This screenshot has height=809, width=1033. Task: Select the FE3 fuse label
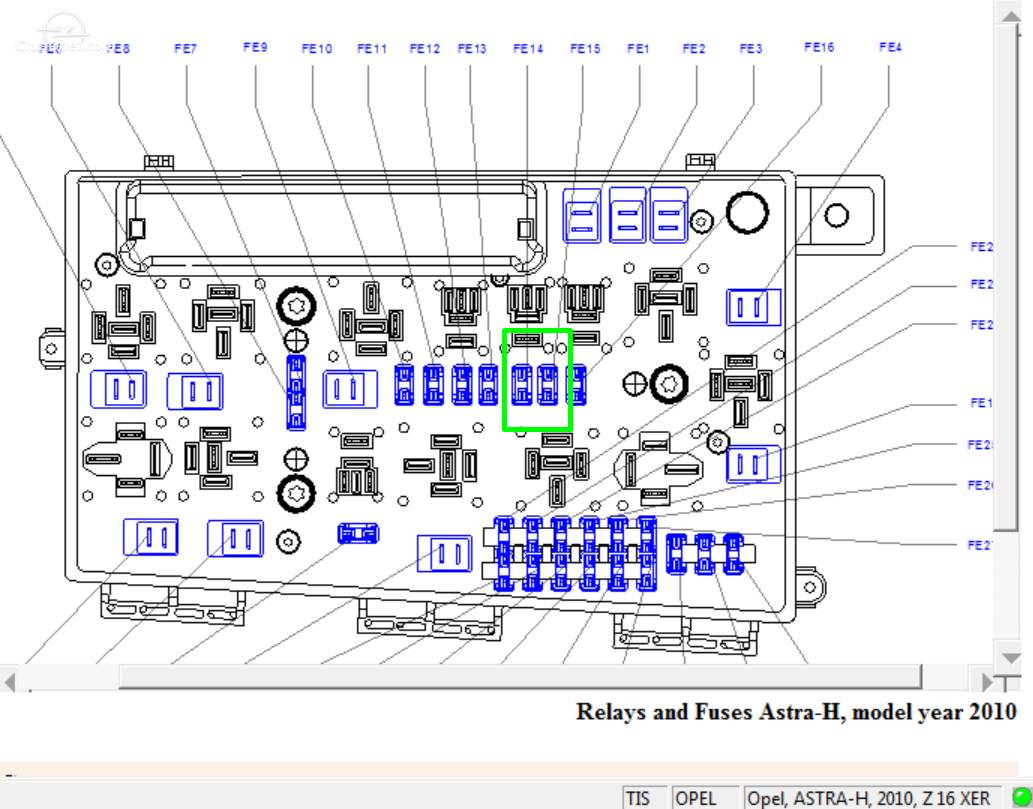[751, 48]
